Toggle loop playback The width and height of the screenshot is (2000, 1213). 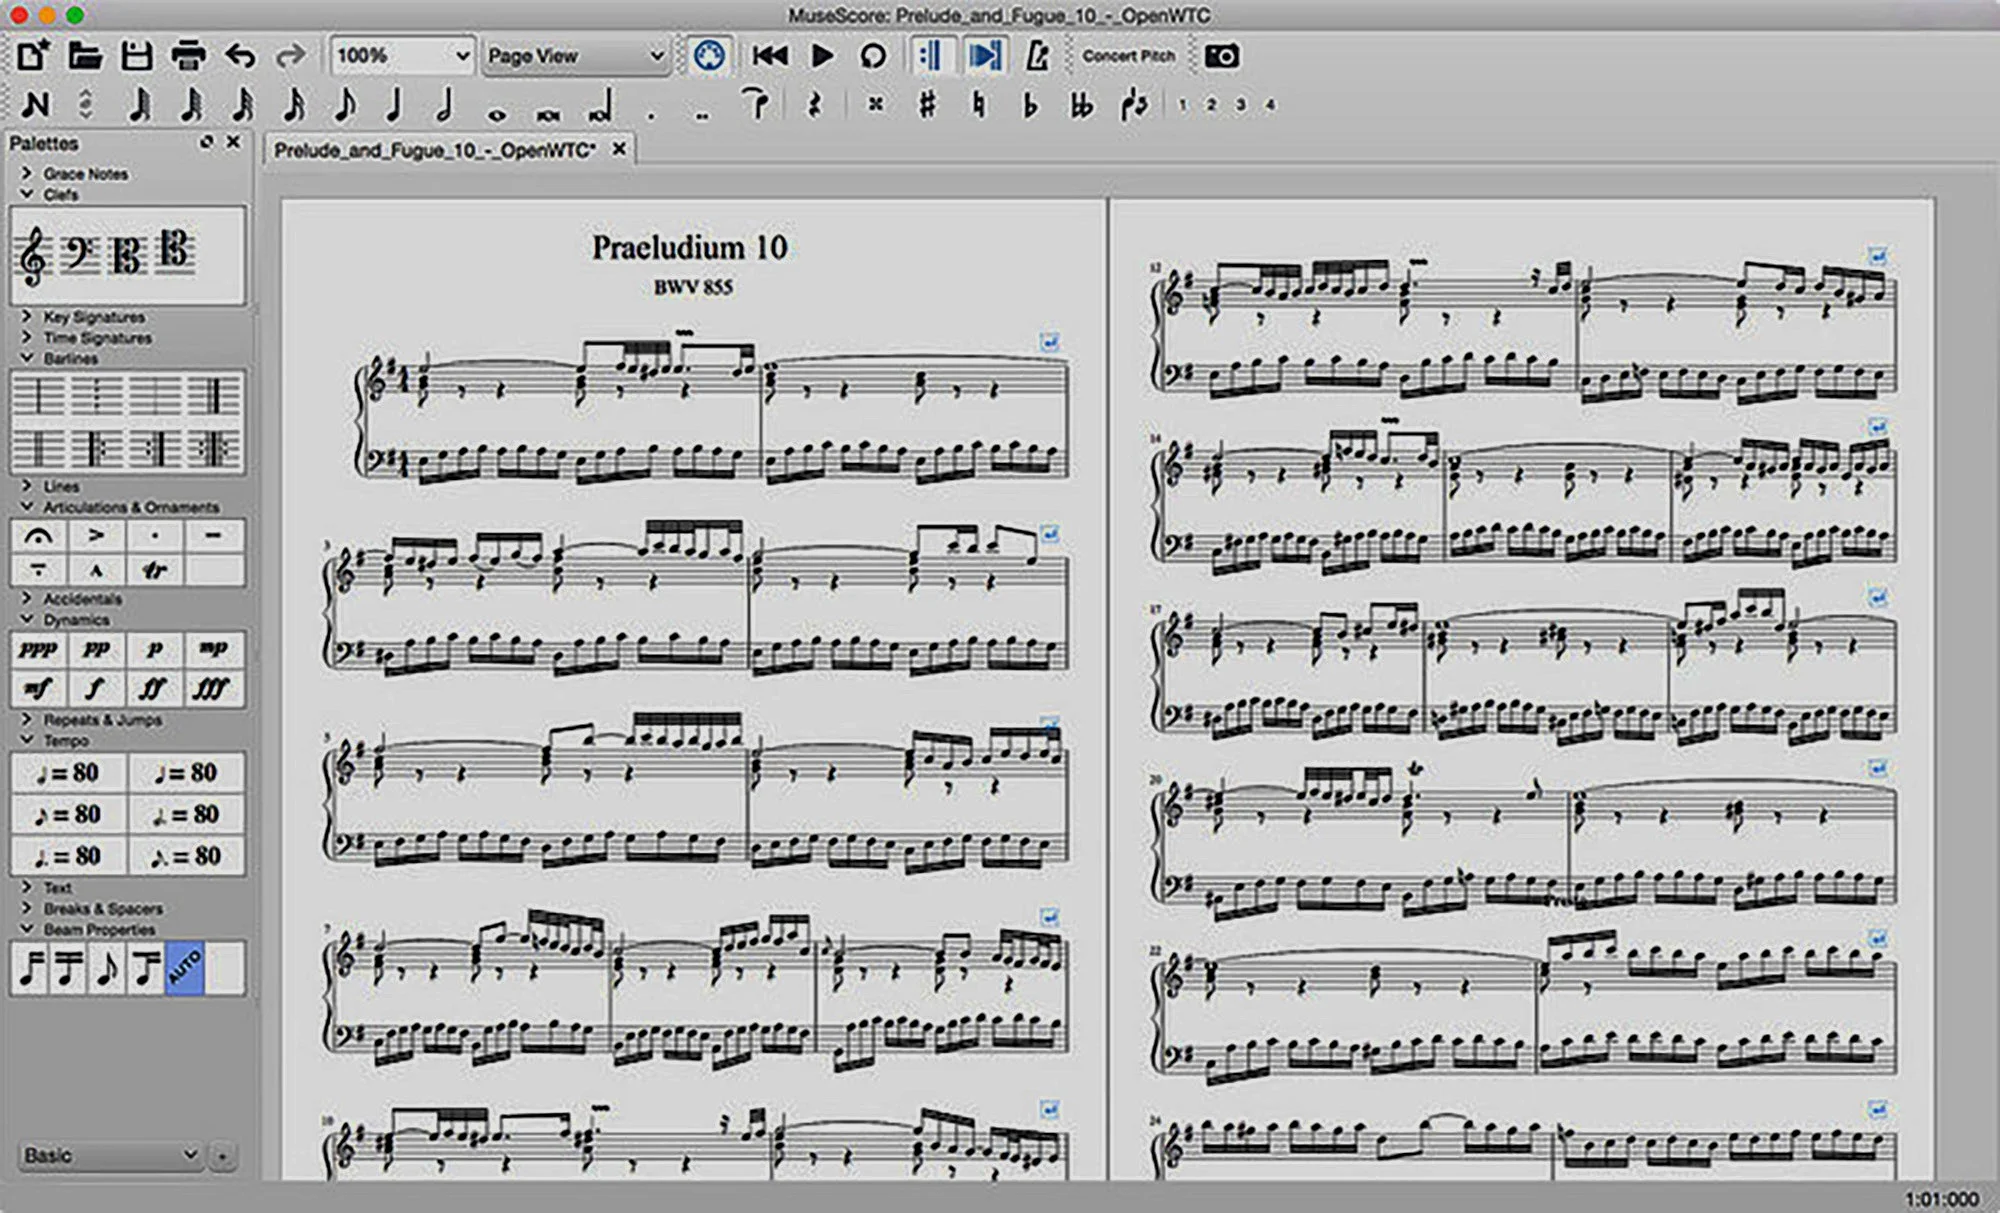coord(873,56)
